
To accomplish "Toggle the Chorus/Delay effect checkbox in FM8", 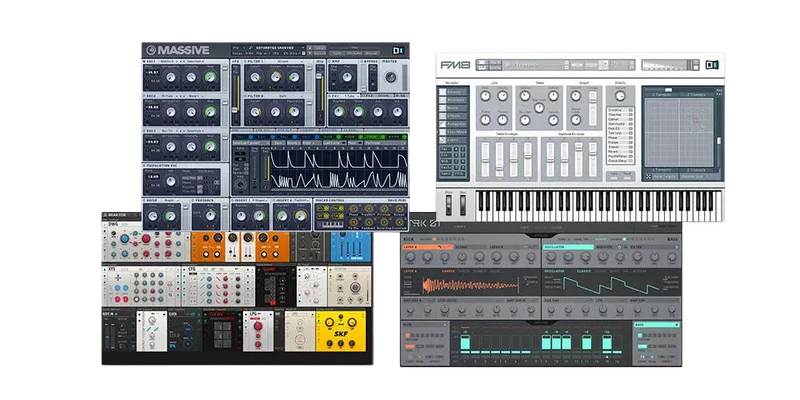I will [x=631, y=161].
